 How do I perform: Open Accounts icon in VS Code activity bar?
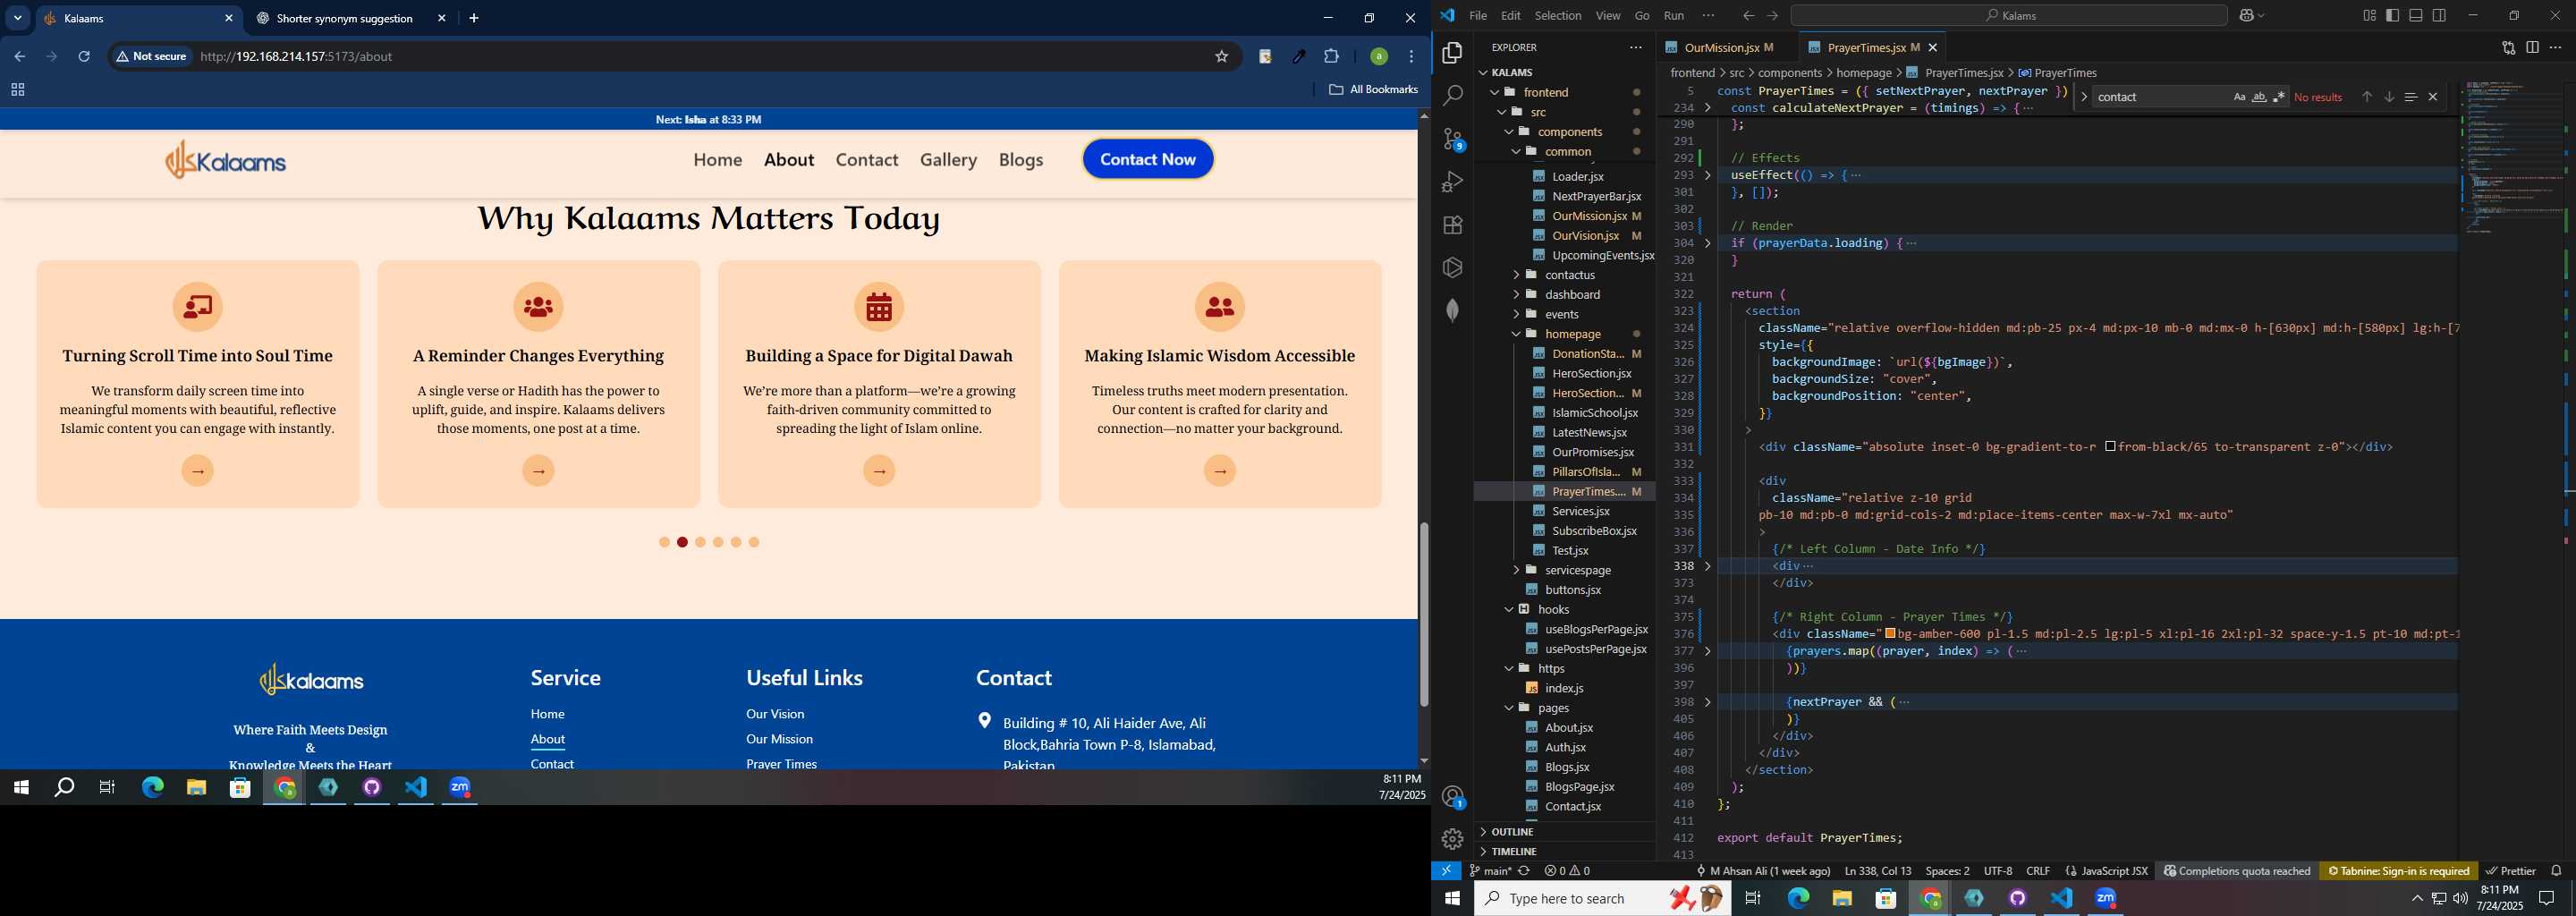tap(1453, 797)
